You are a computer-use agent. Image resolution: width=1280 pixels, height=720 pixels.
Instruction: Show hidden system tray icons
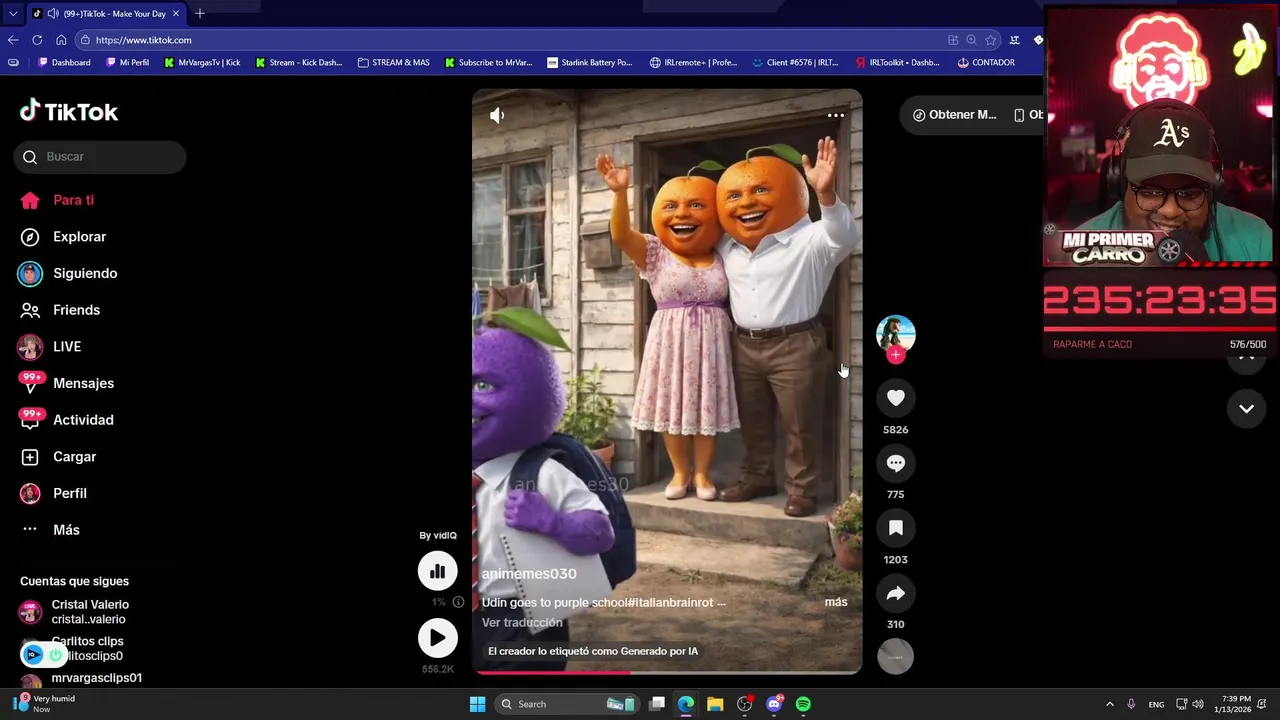[1109, 704]
